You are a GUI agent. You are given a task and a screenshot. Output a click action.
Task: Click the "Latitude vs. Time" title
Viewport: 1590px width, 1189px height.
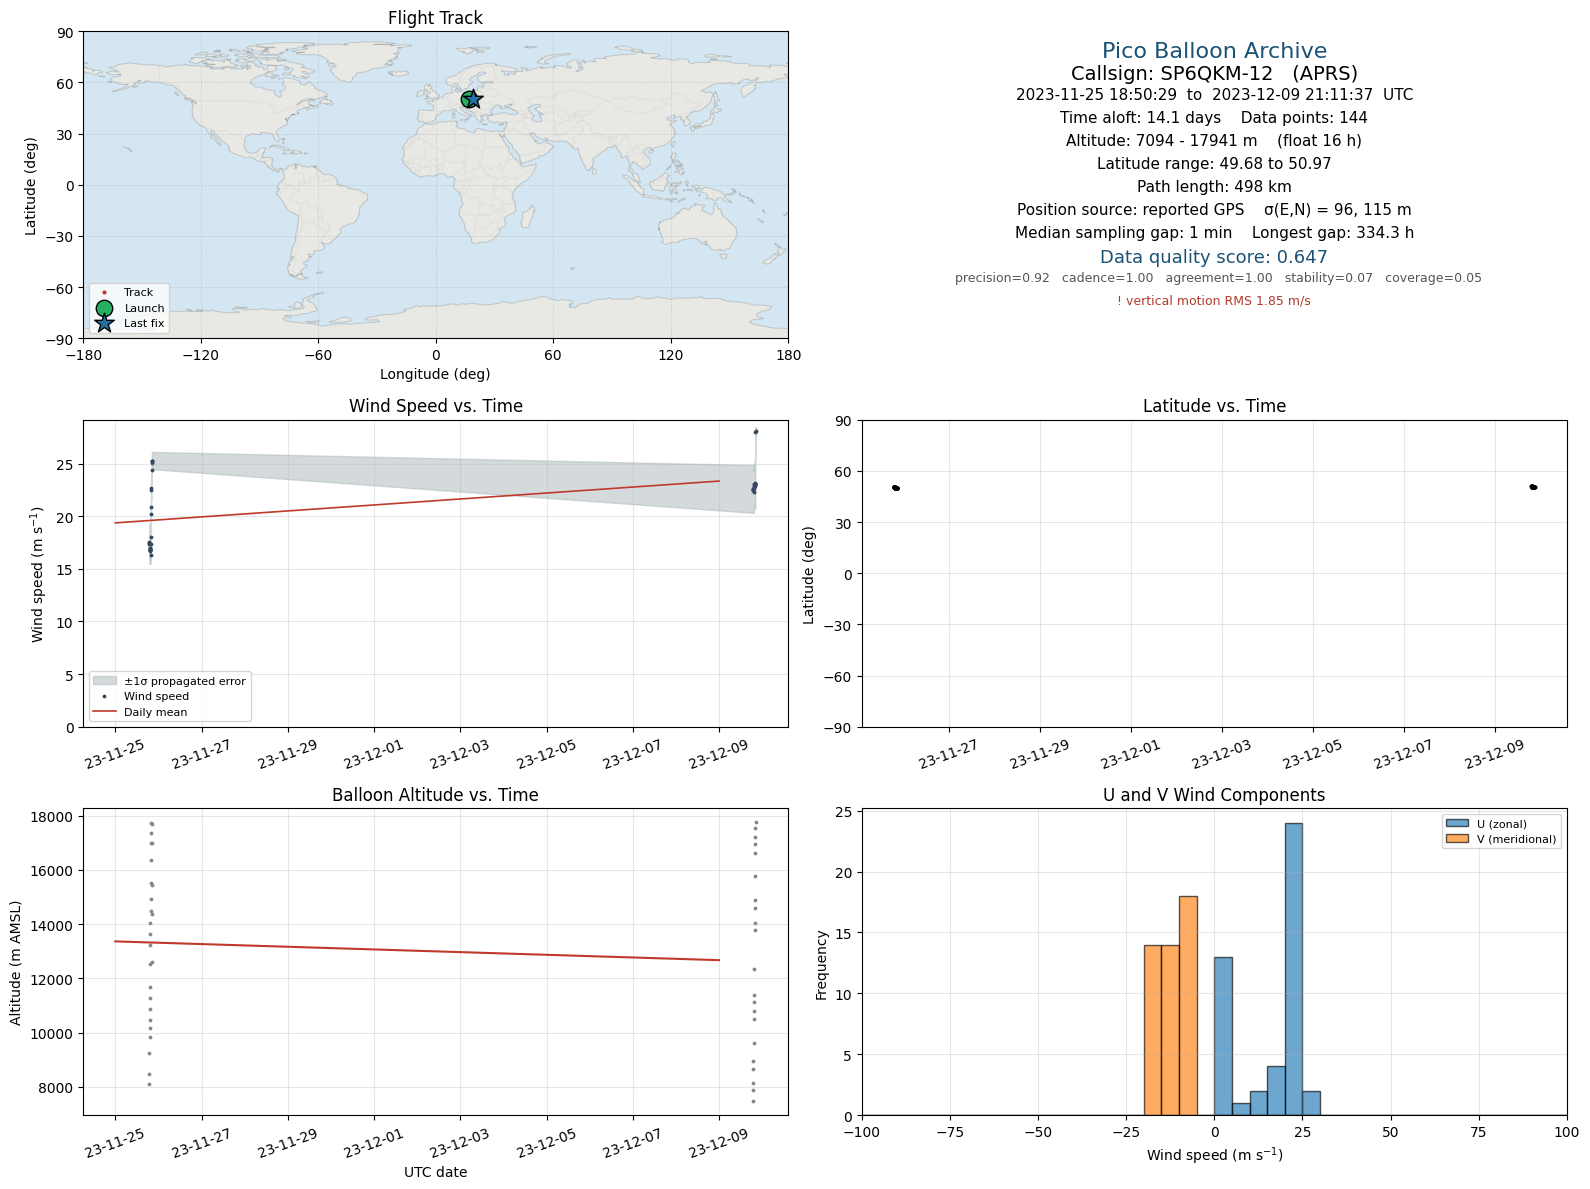[x=1214, y=406]
